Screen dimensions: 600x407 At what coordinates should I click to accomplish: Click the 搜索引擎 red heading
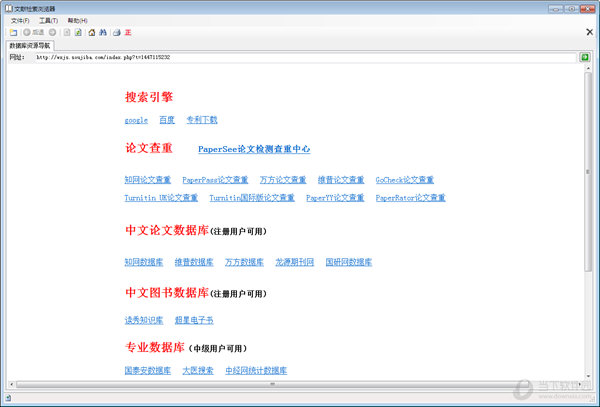pos(149,97)
